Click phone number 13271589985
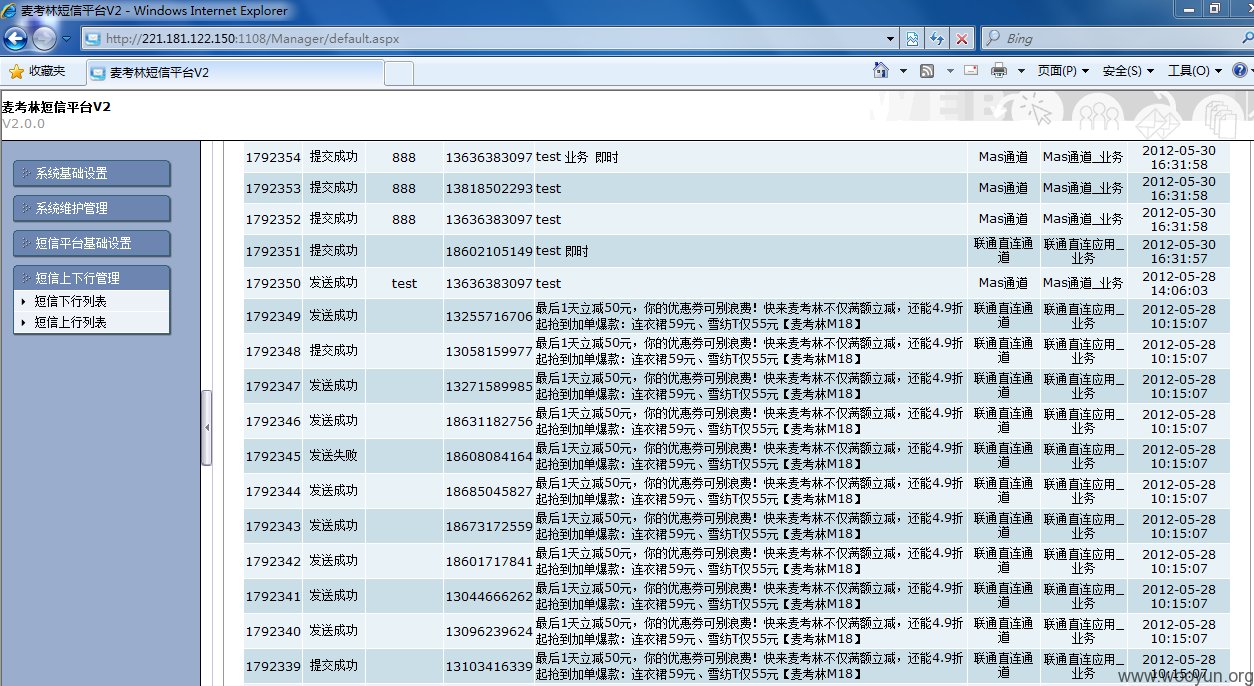This screenshot has width=1254, height=686. 489,386
